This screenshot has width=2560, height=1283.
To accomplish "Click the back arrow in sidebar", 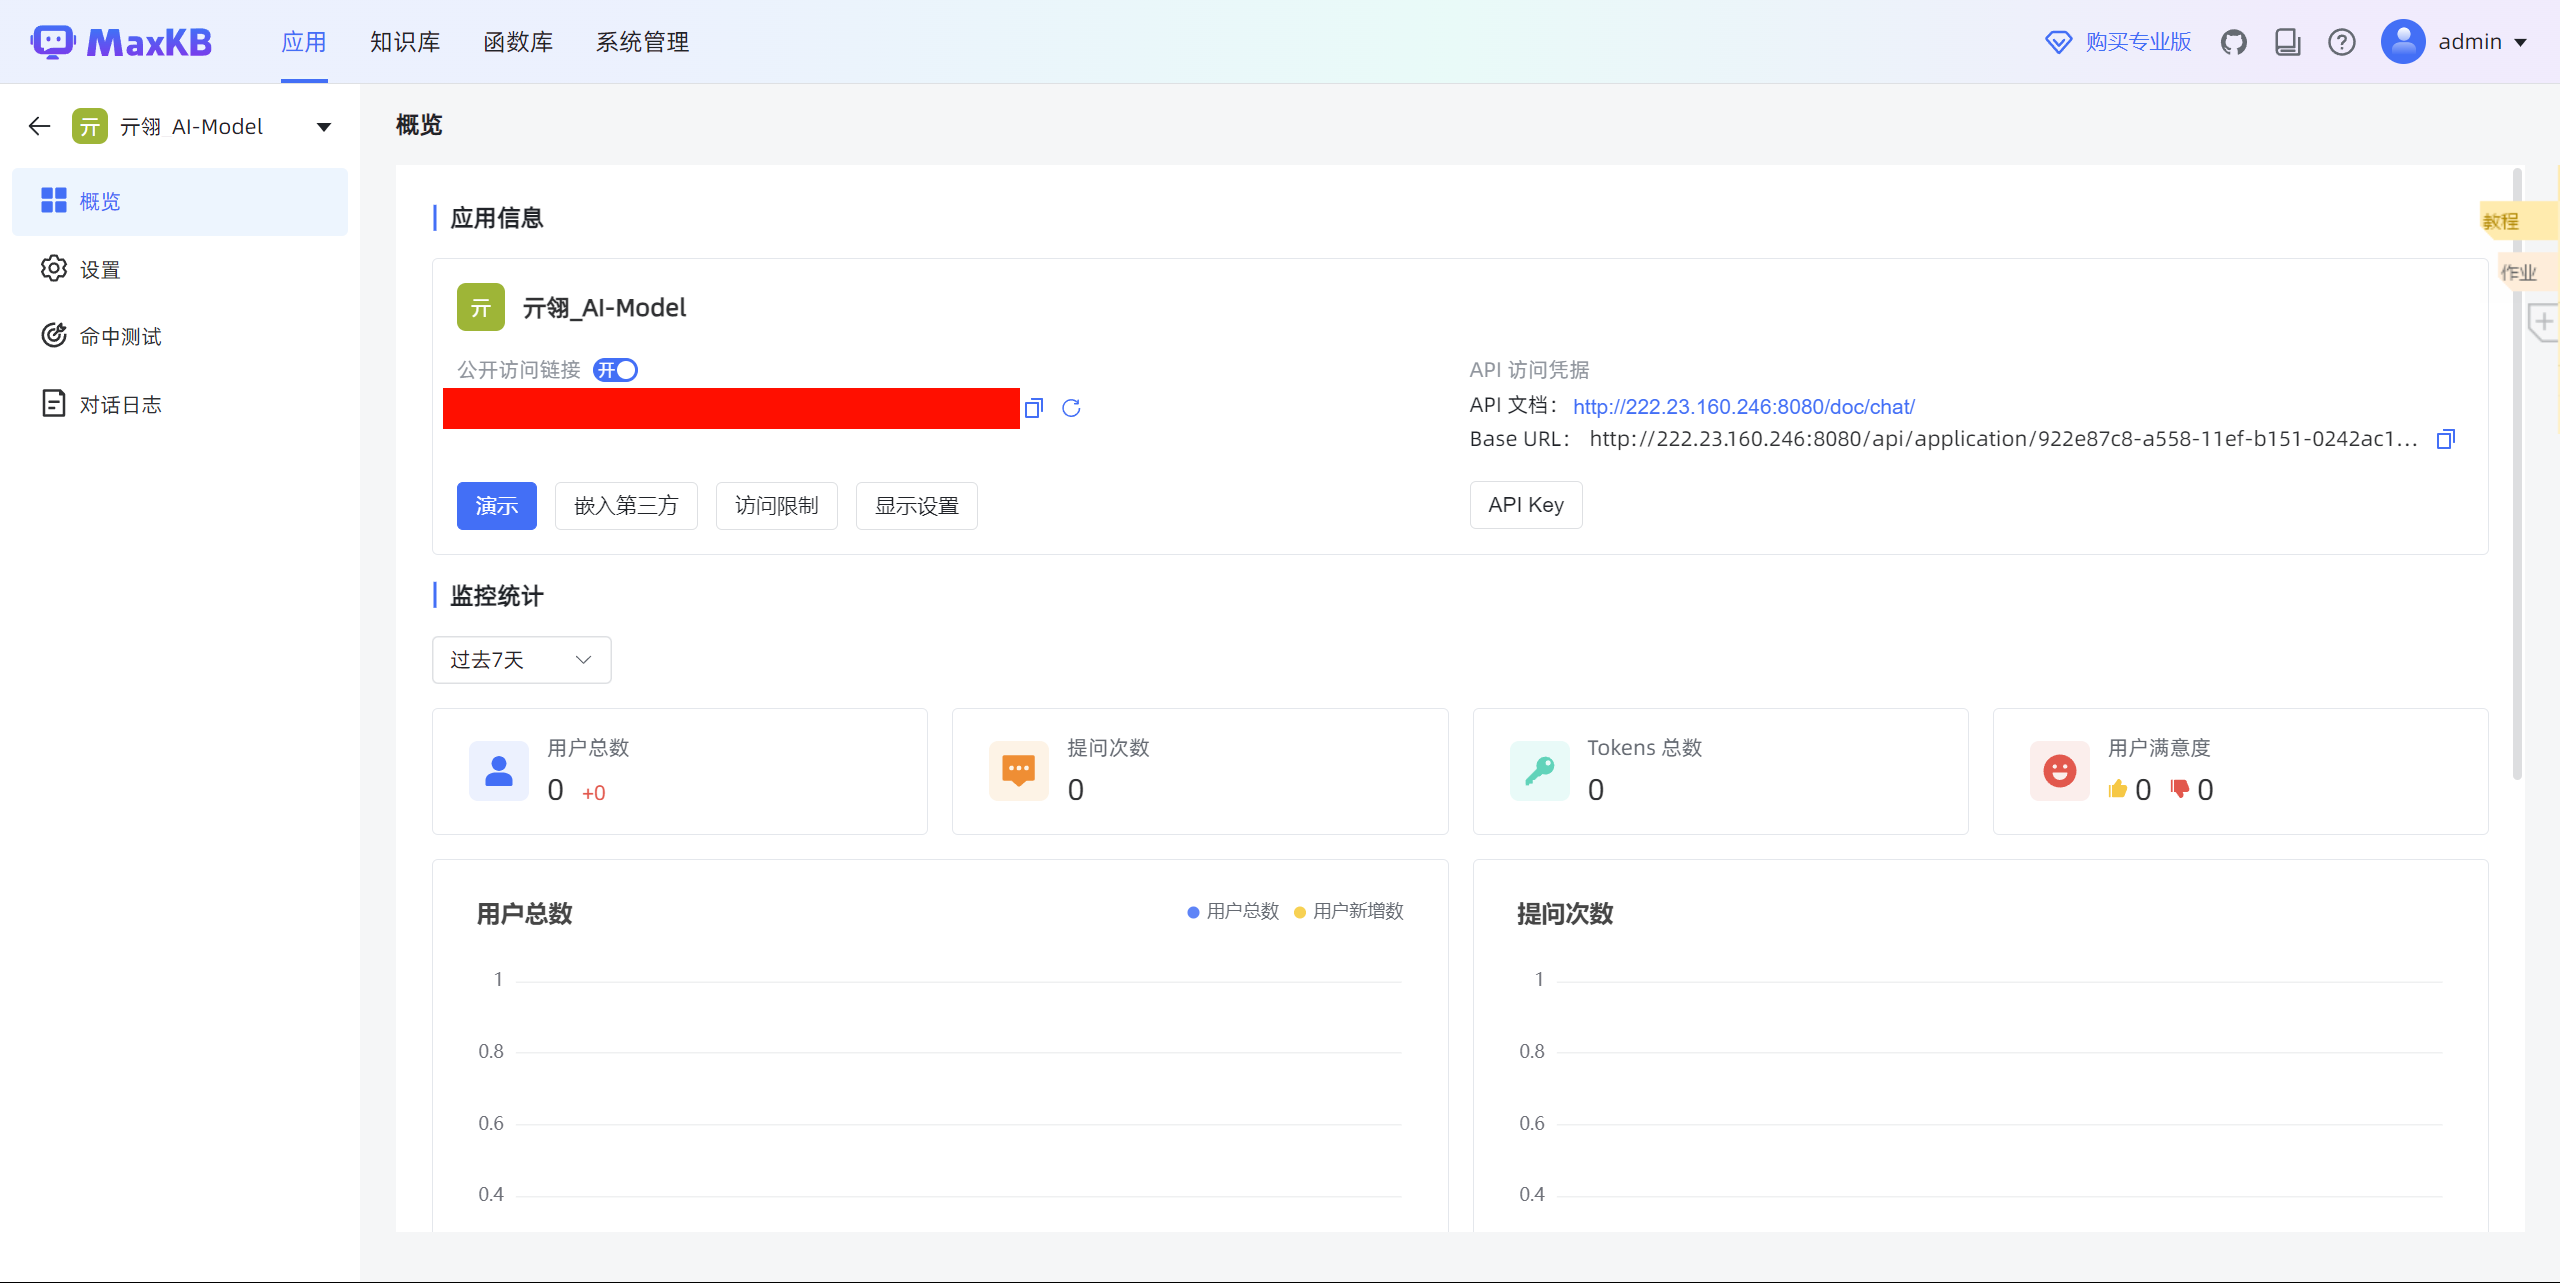I will pyautogui.click(x=39, y=126).
